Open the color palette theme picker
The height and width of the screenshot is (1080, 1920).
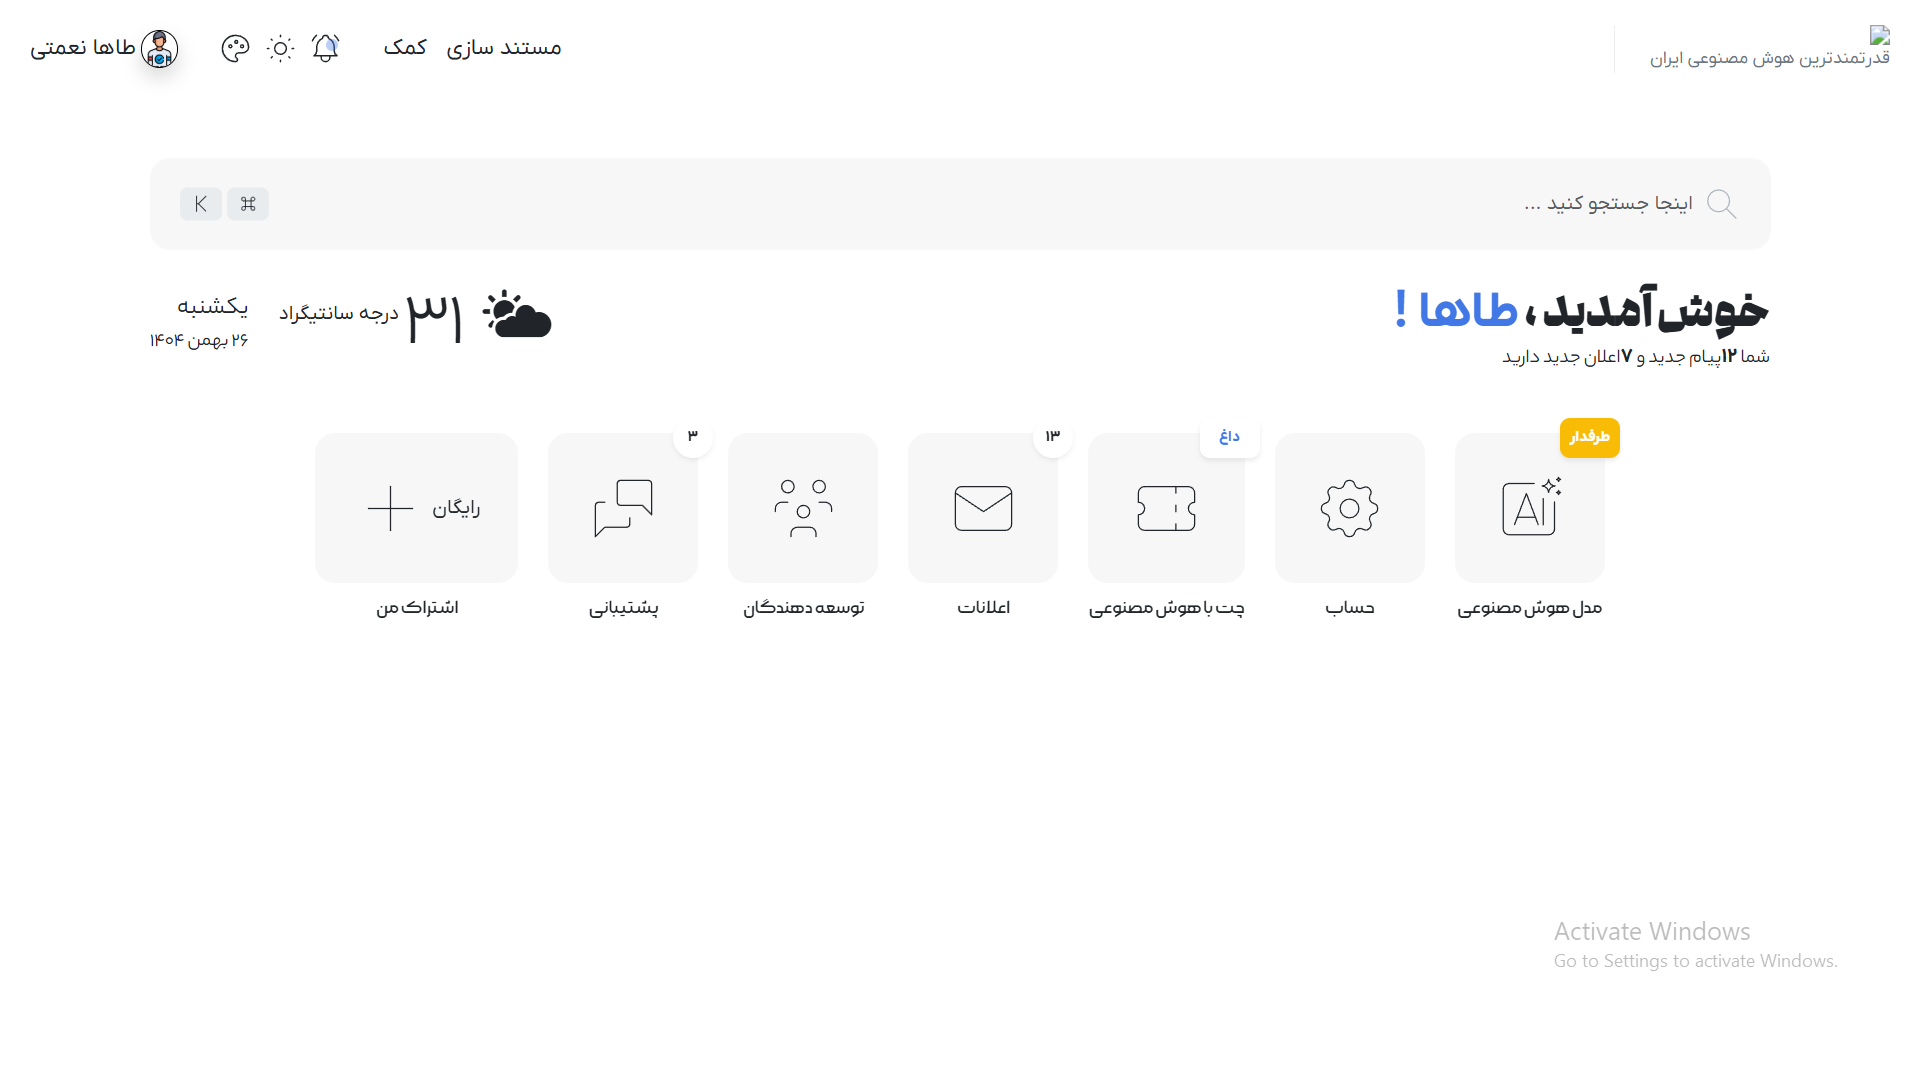(235, 48)
